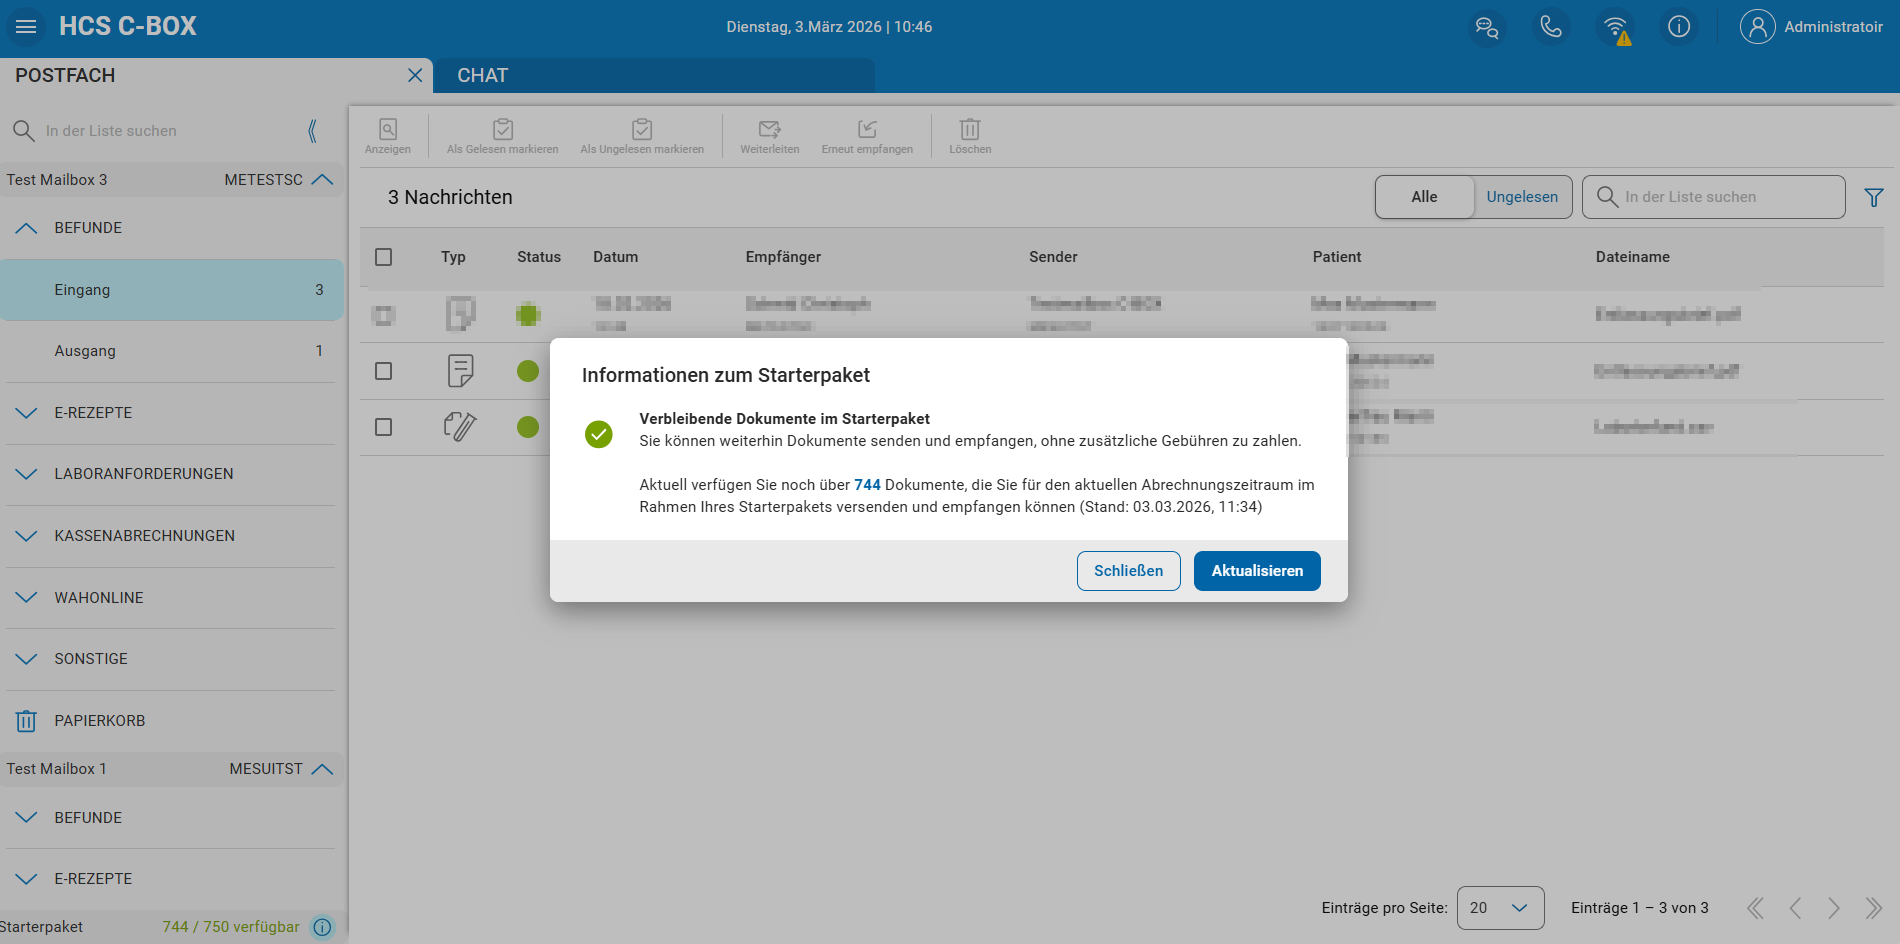Click the Löschen trash toolbar icon

click(970, 136)
